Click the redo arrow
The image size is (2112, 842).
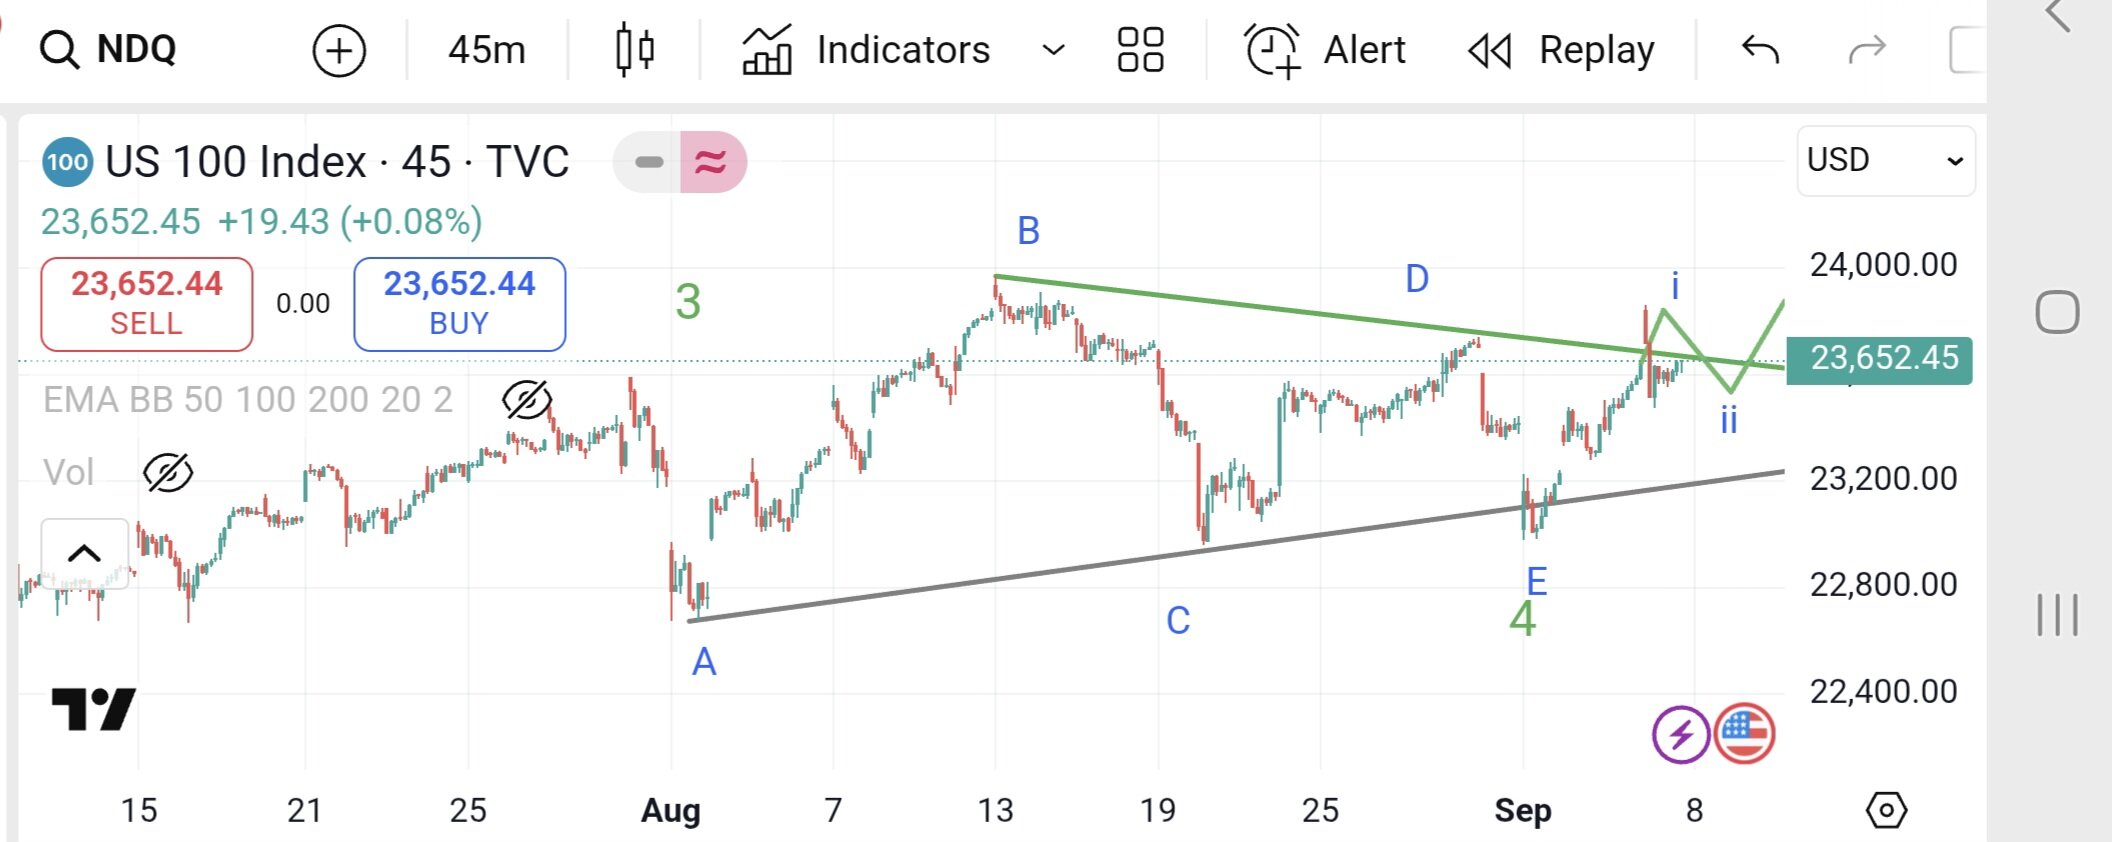click(x=1866, y=49)
